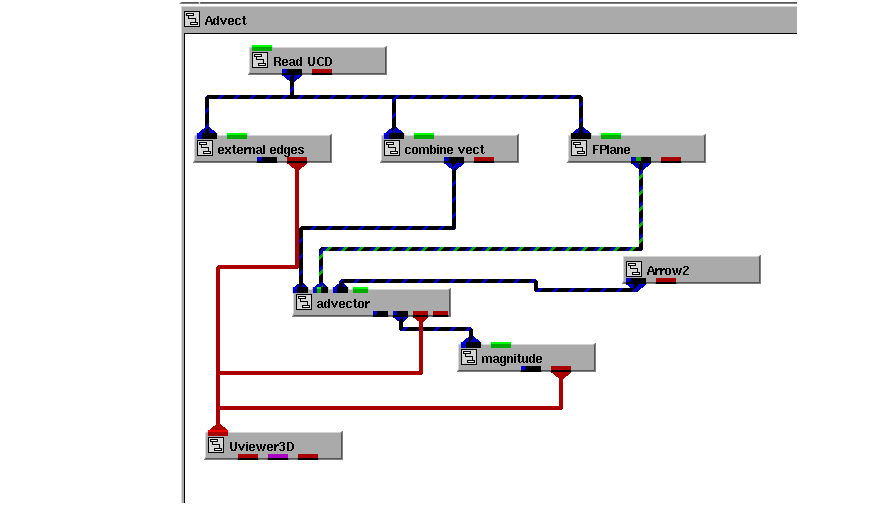This screenshot has width=893, height=509.
Task: Select the combine vect module label
Action: [x=444, y=150]
